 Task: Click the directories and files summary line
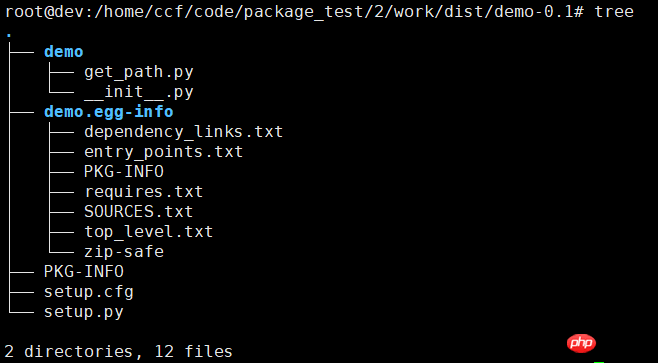coord(118,351)
